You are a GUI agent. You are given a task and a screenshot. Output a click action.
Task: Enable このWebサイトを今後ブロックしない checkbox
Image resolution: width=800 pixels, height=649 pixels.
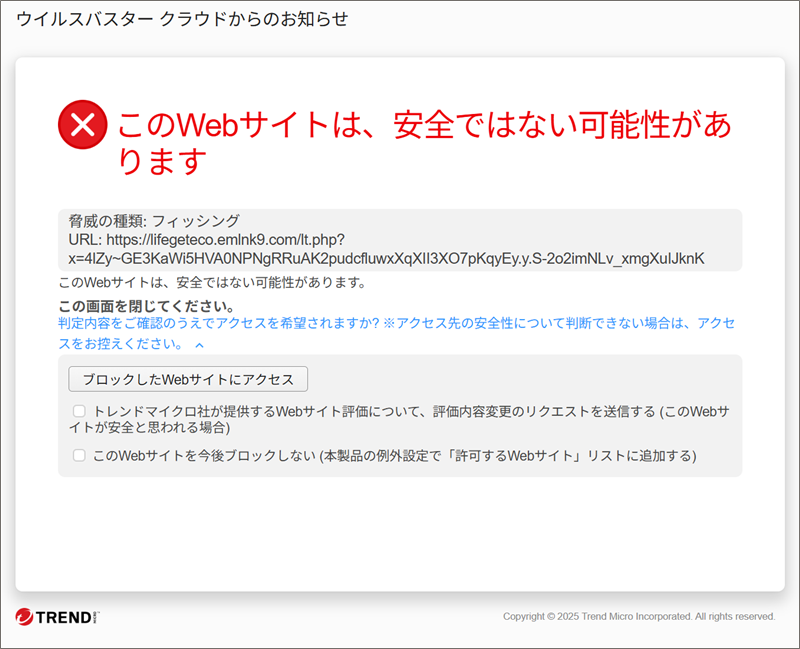coord(79,455)
